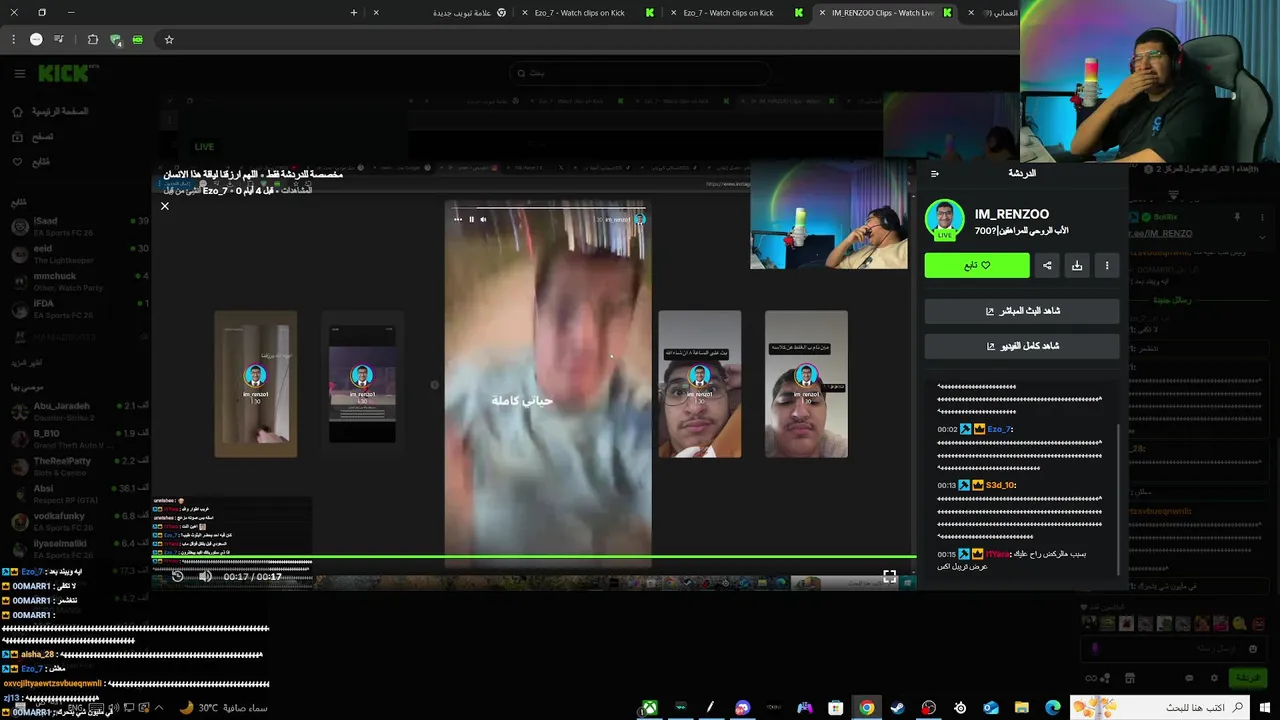Select the first story thumbnail on the left

[x=255, y=384]
